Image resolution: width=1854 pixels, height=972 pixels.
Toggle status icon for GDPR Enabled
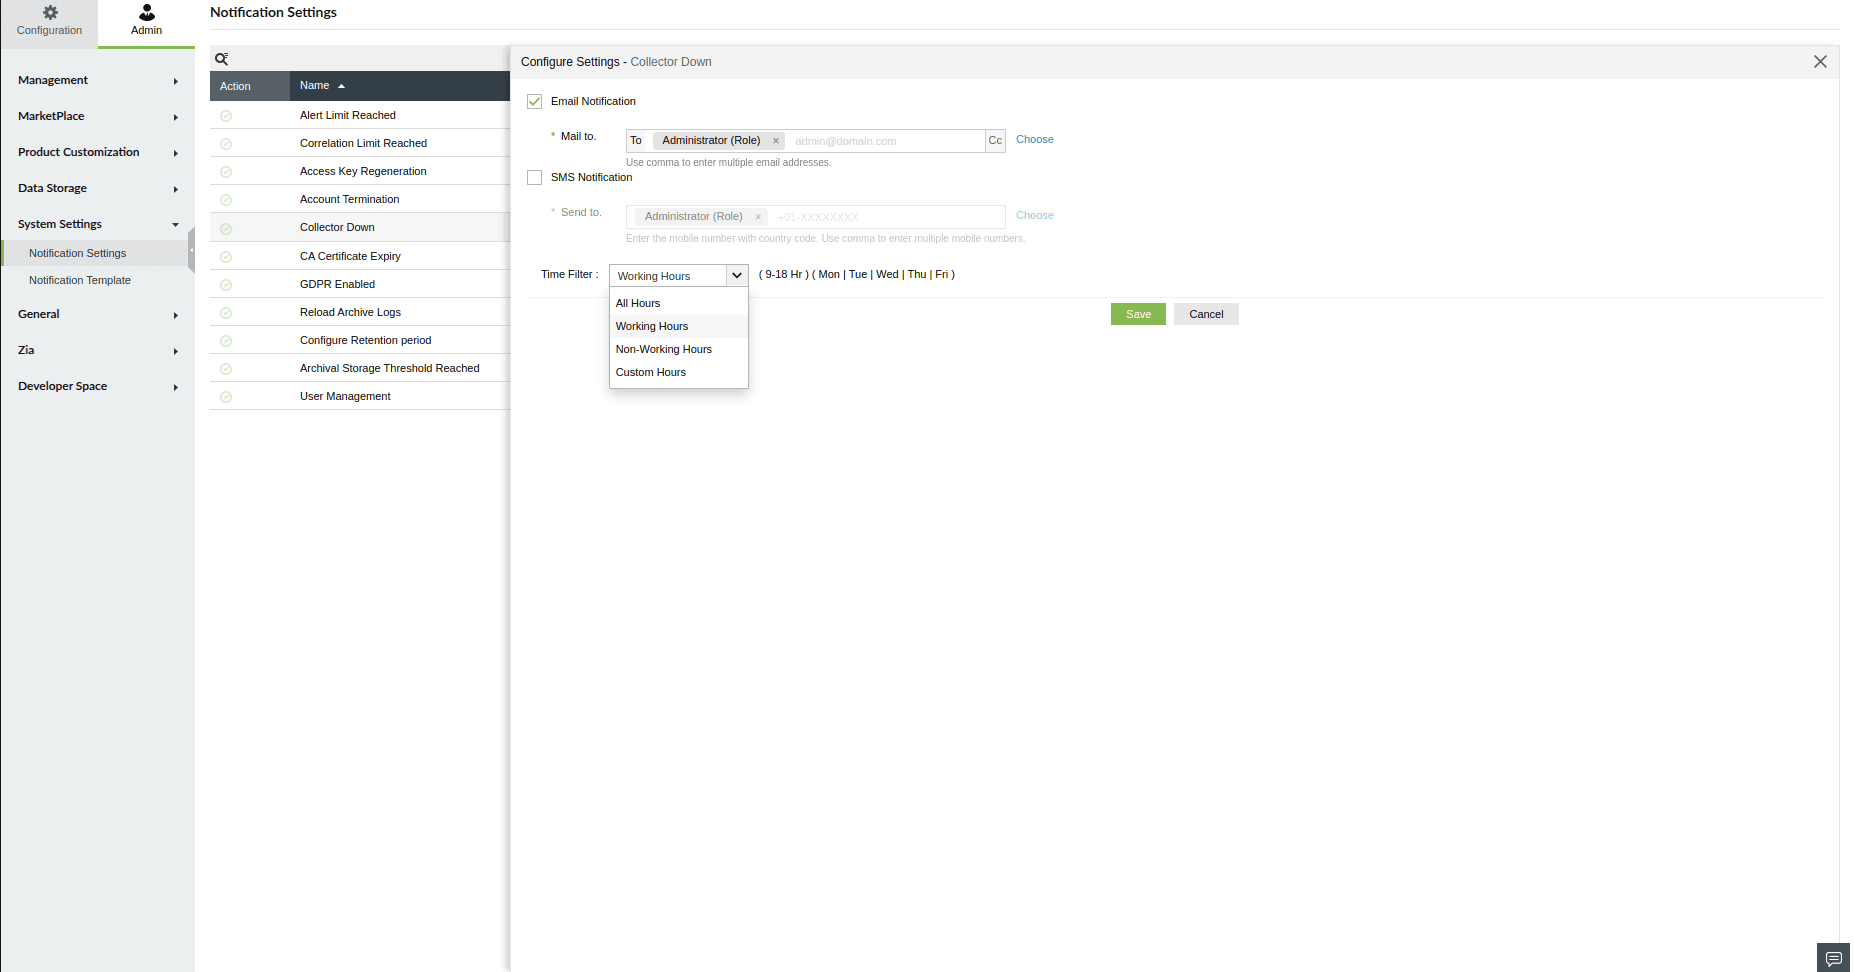pos(226,285)
